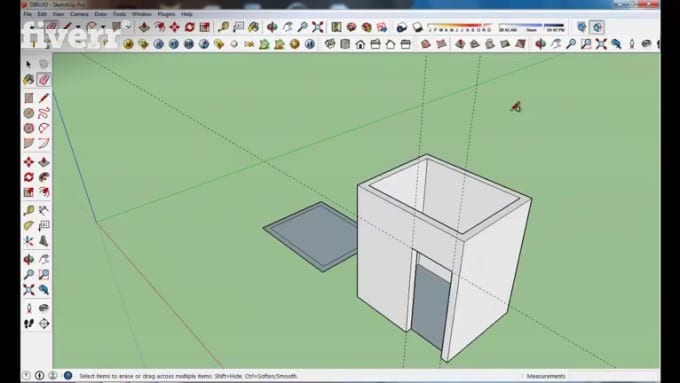
Task: Open the Window menu
Action: tap(142, 14)
